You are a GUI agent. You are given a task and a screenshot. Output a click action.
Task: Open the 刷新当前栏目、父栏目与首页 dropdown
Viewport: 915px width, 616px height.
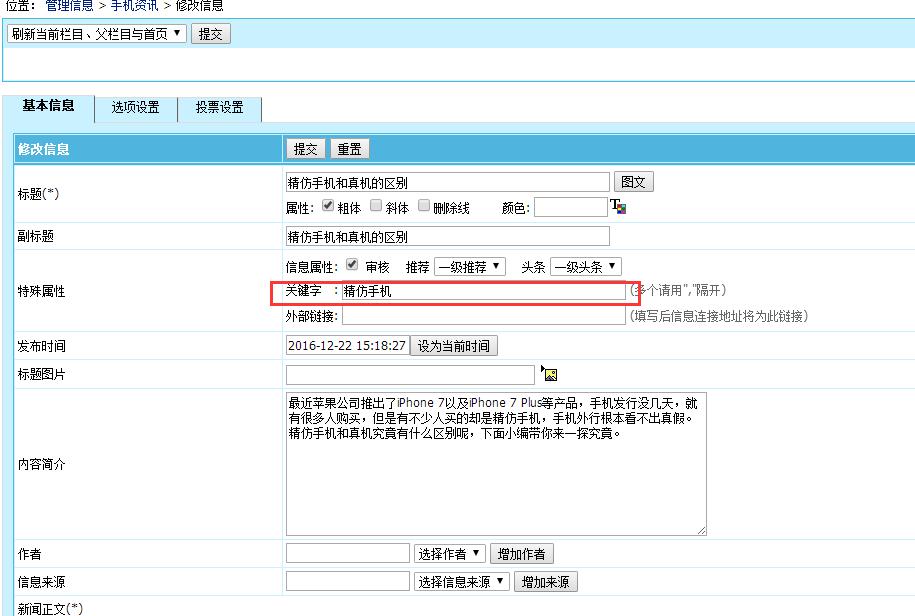point(95,33)
